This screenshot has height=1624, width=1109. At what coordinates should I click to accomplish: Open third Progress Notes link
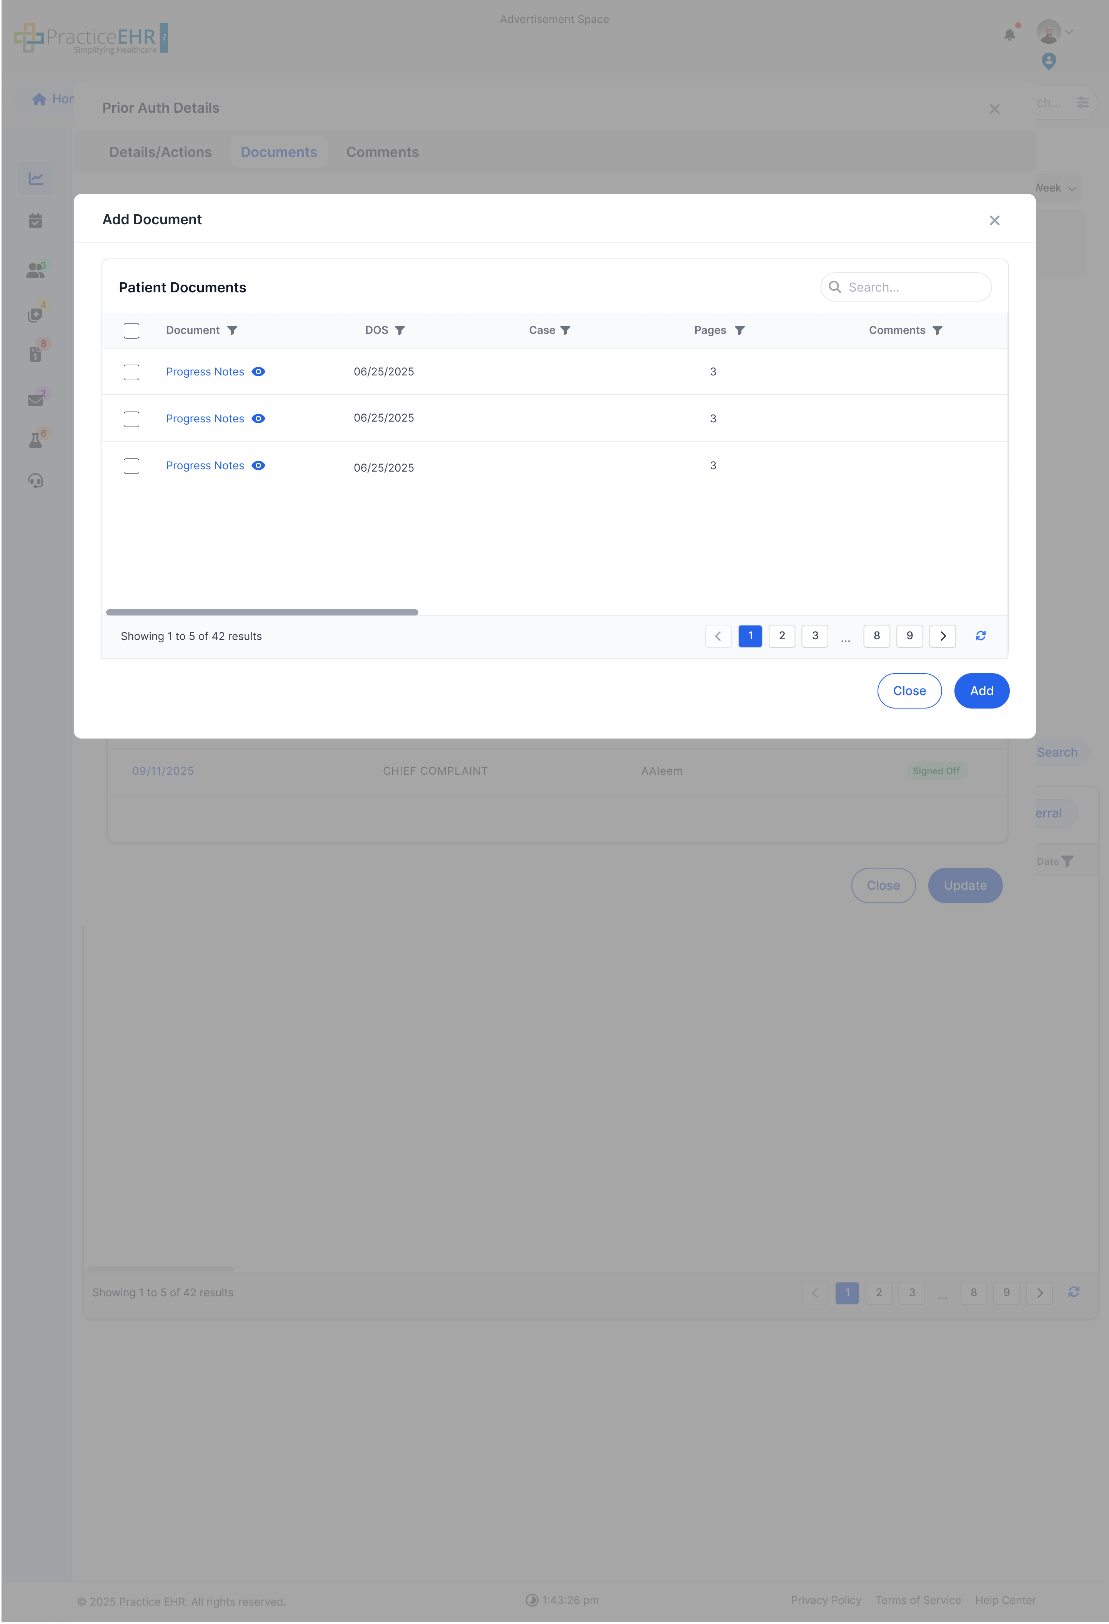click(x=205, y=466)
